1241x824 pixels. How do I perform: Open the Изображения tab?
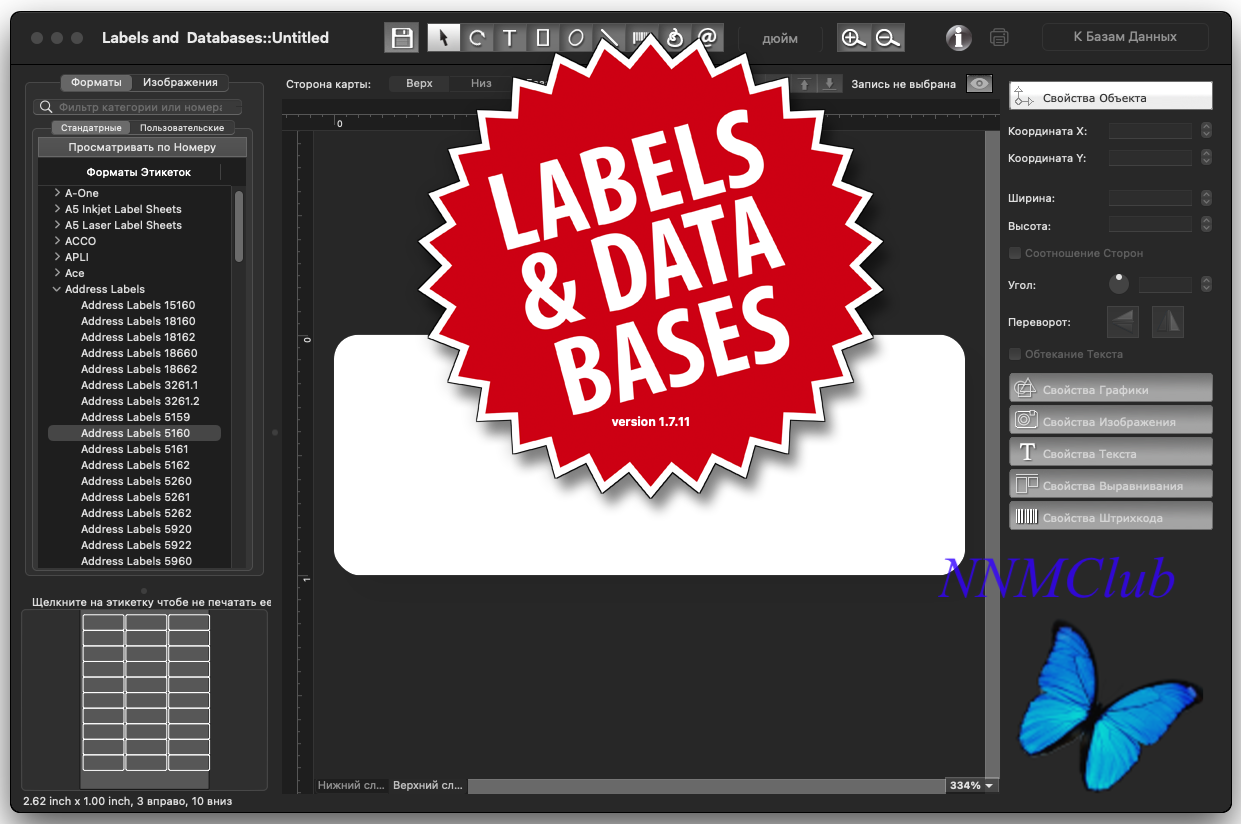pyautogui.click(x=180, y=83)
